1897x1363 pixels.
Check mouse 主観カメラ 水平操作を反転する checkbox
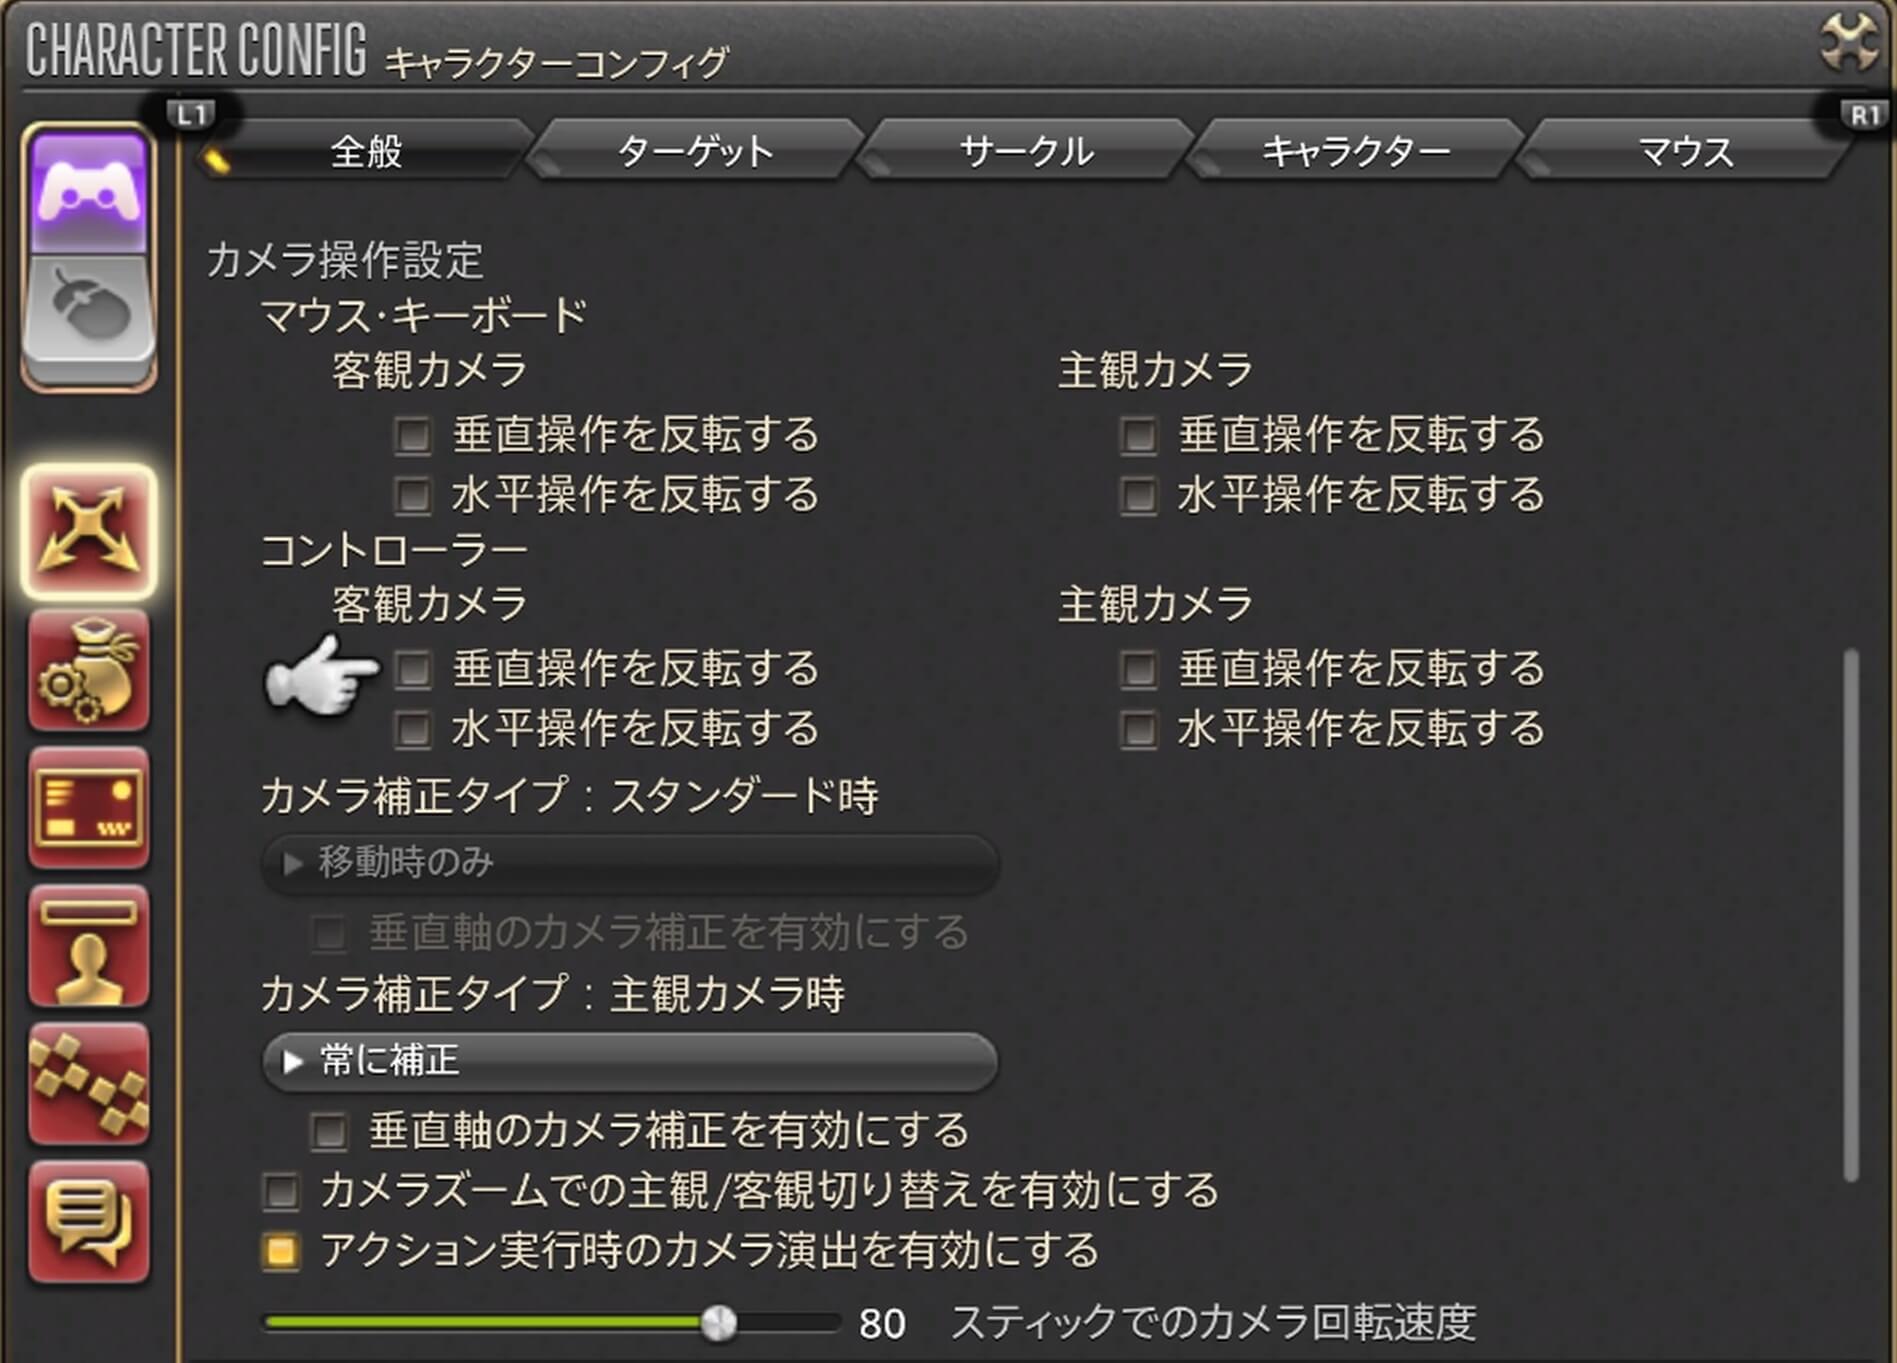pos(1139,495)
